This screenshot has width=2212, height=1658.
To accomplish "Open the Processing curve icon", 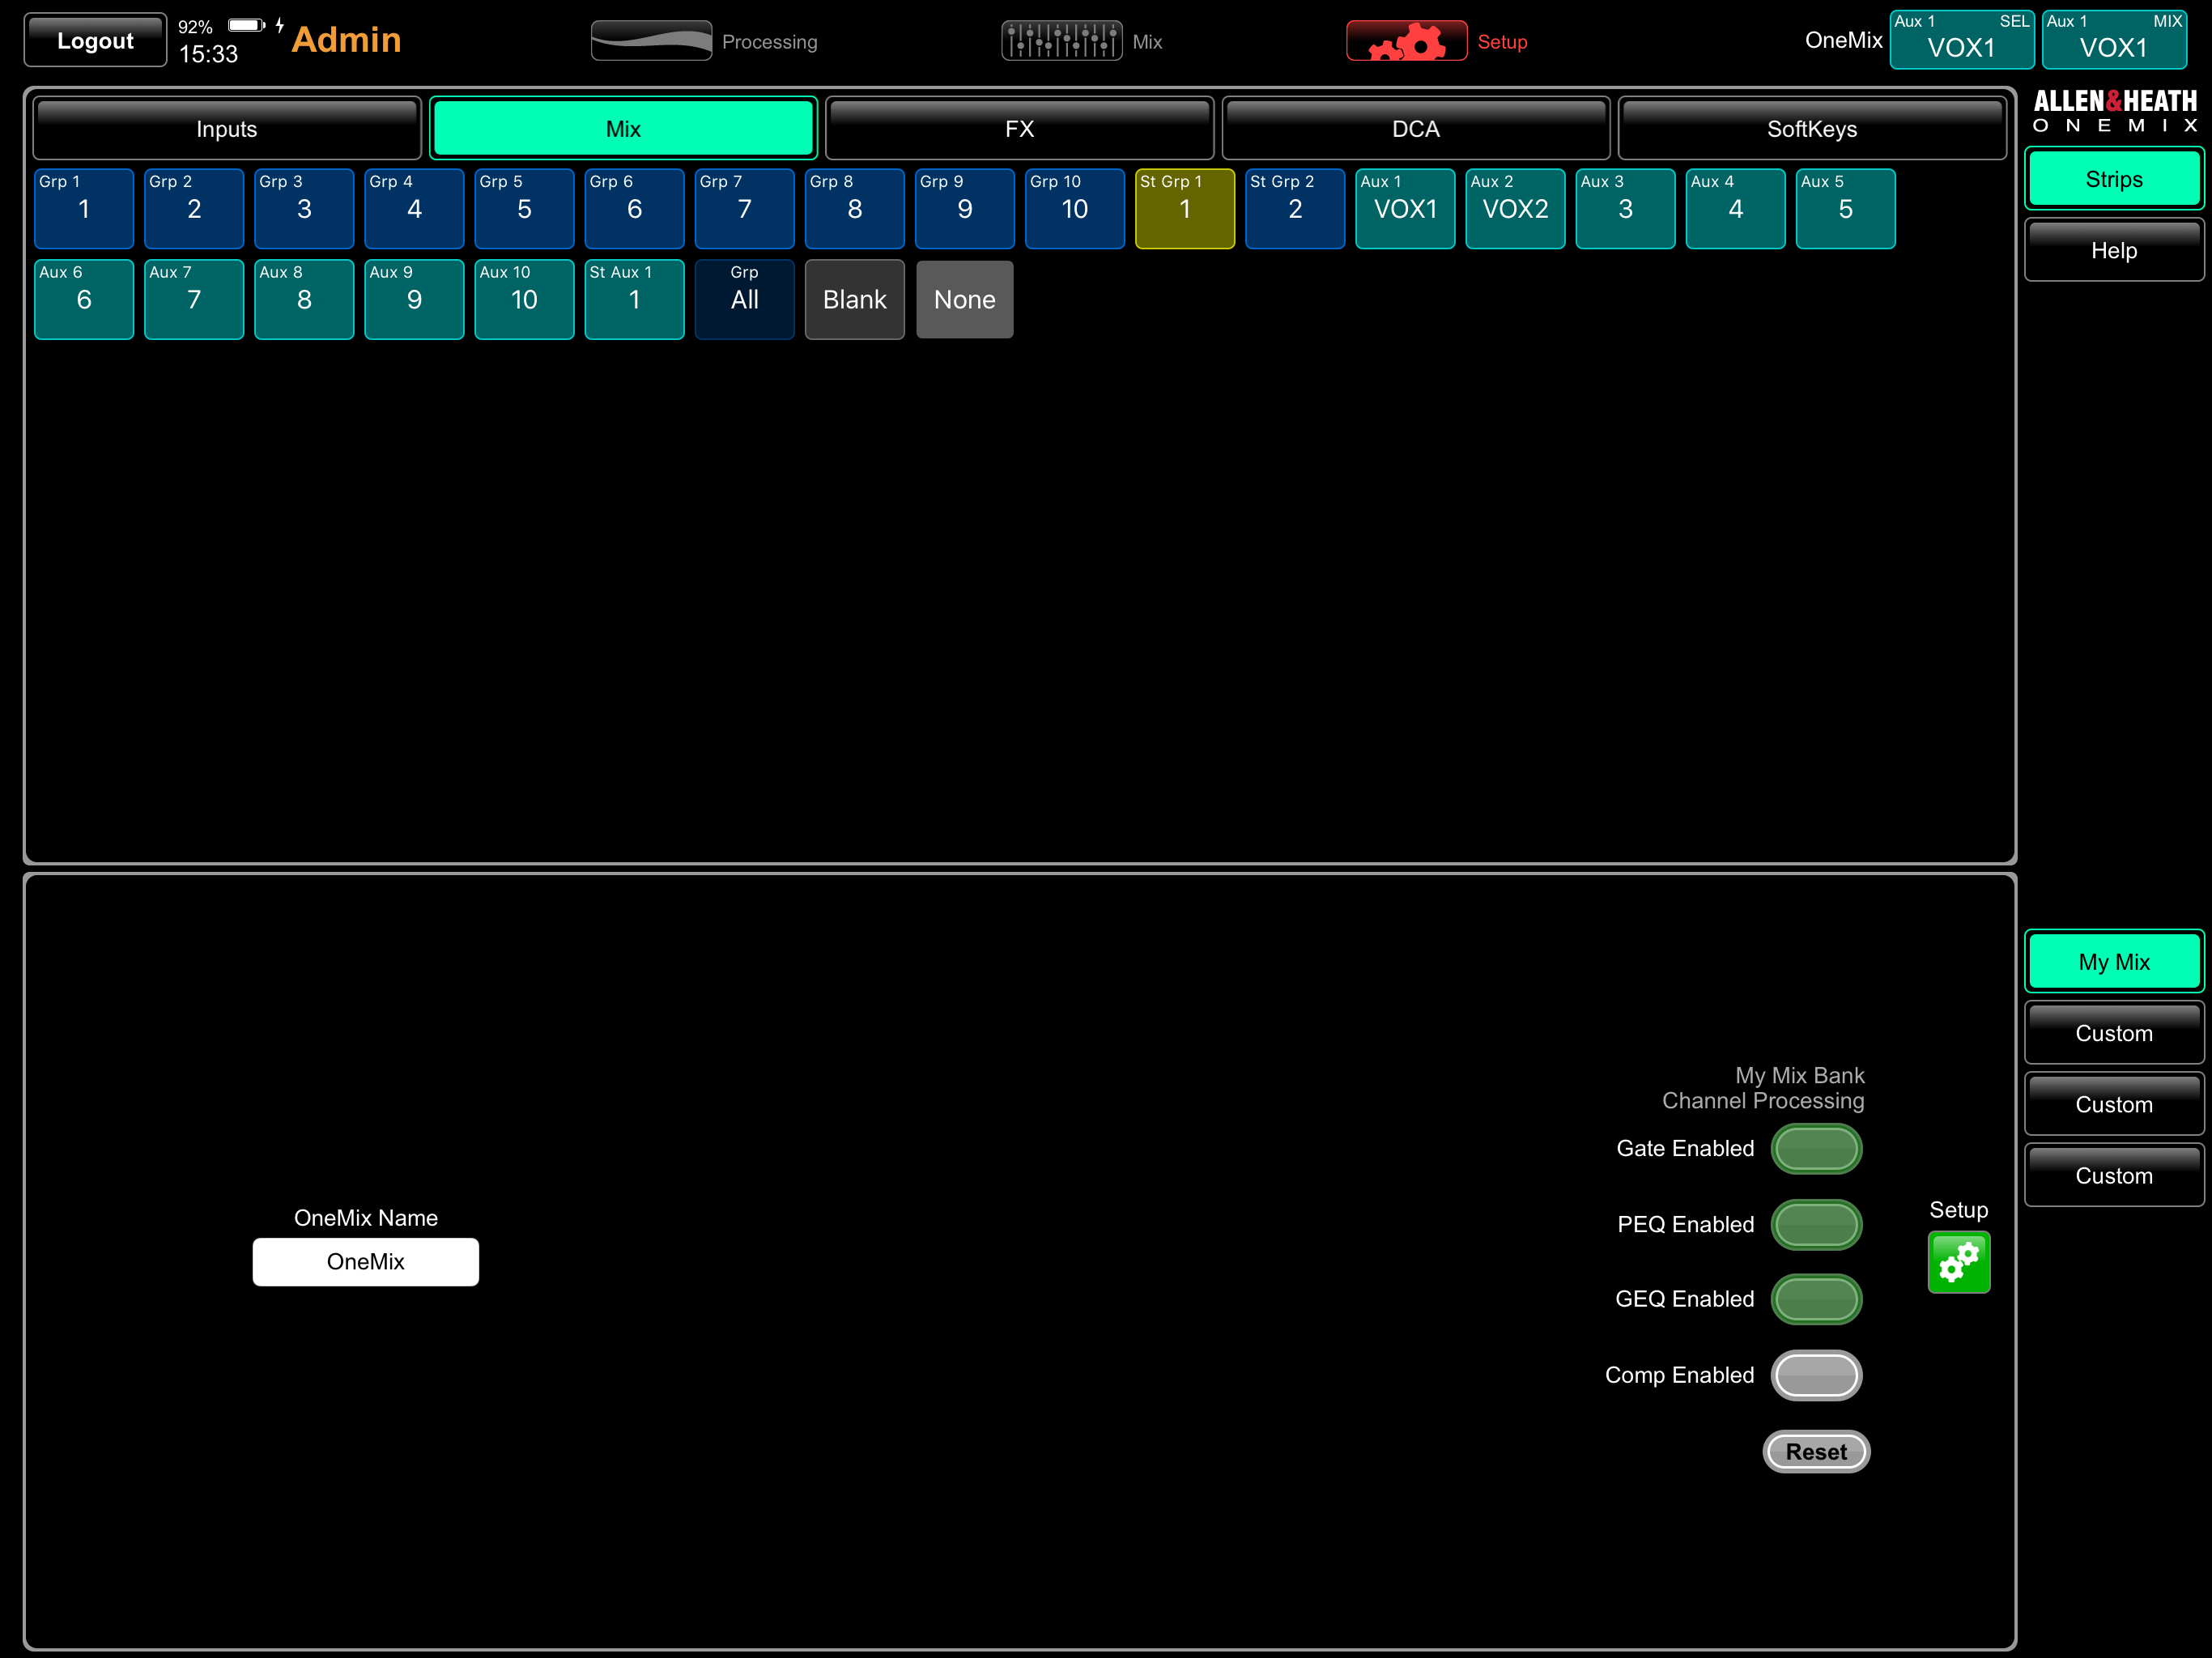I will click(651, 42).
